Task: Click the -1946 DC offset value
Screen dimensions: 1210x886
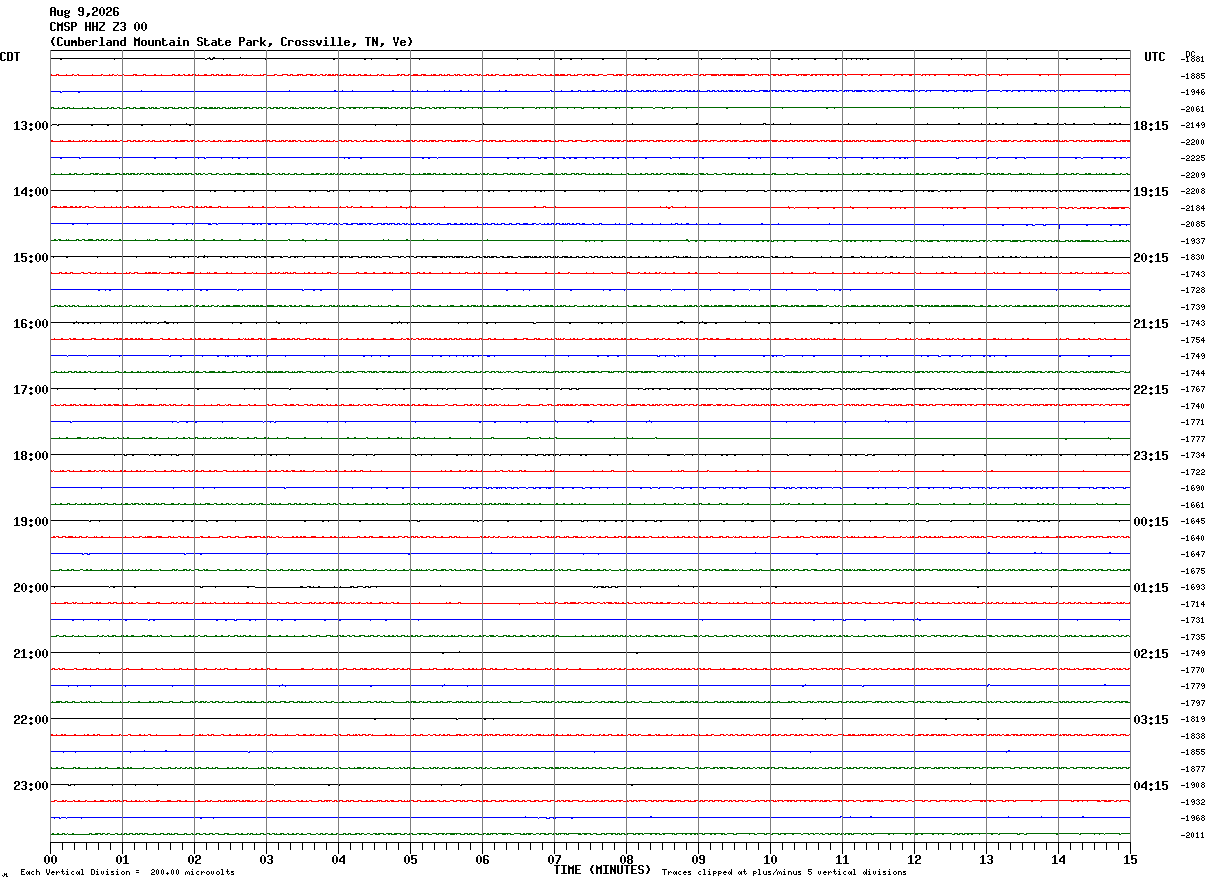Action: 1193,92
